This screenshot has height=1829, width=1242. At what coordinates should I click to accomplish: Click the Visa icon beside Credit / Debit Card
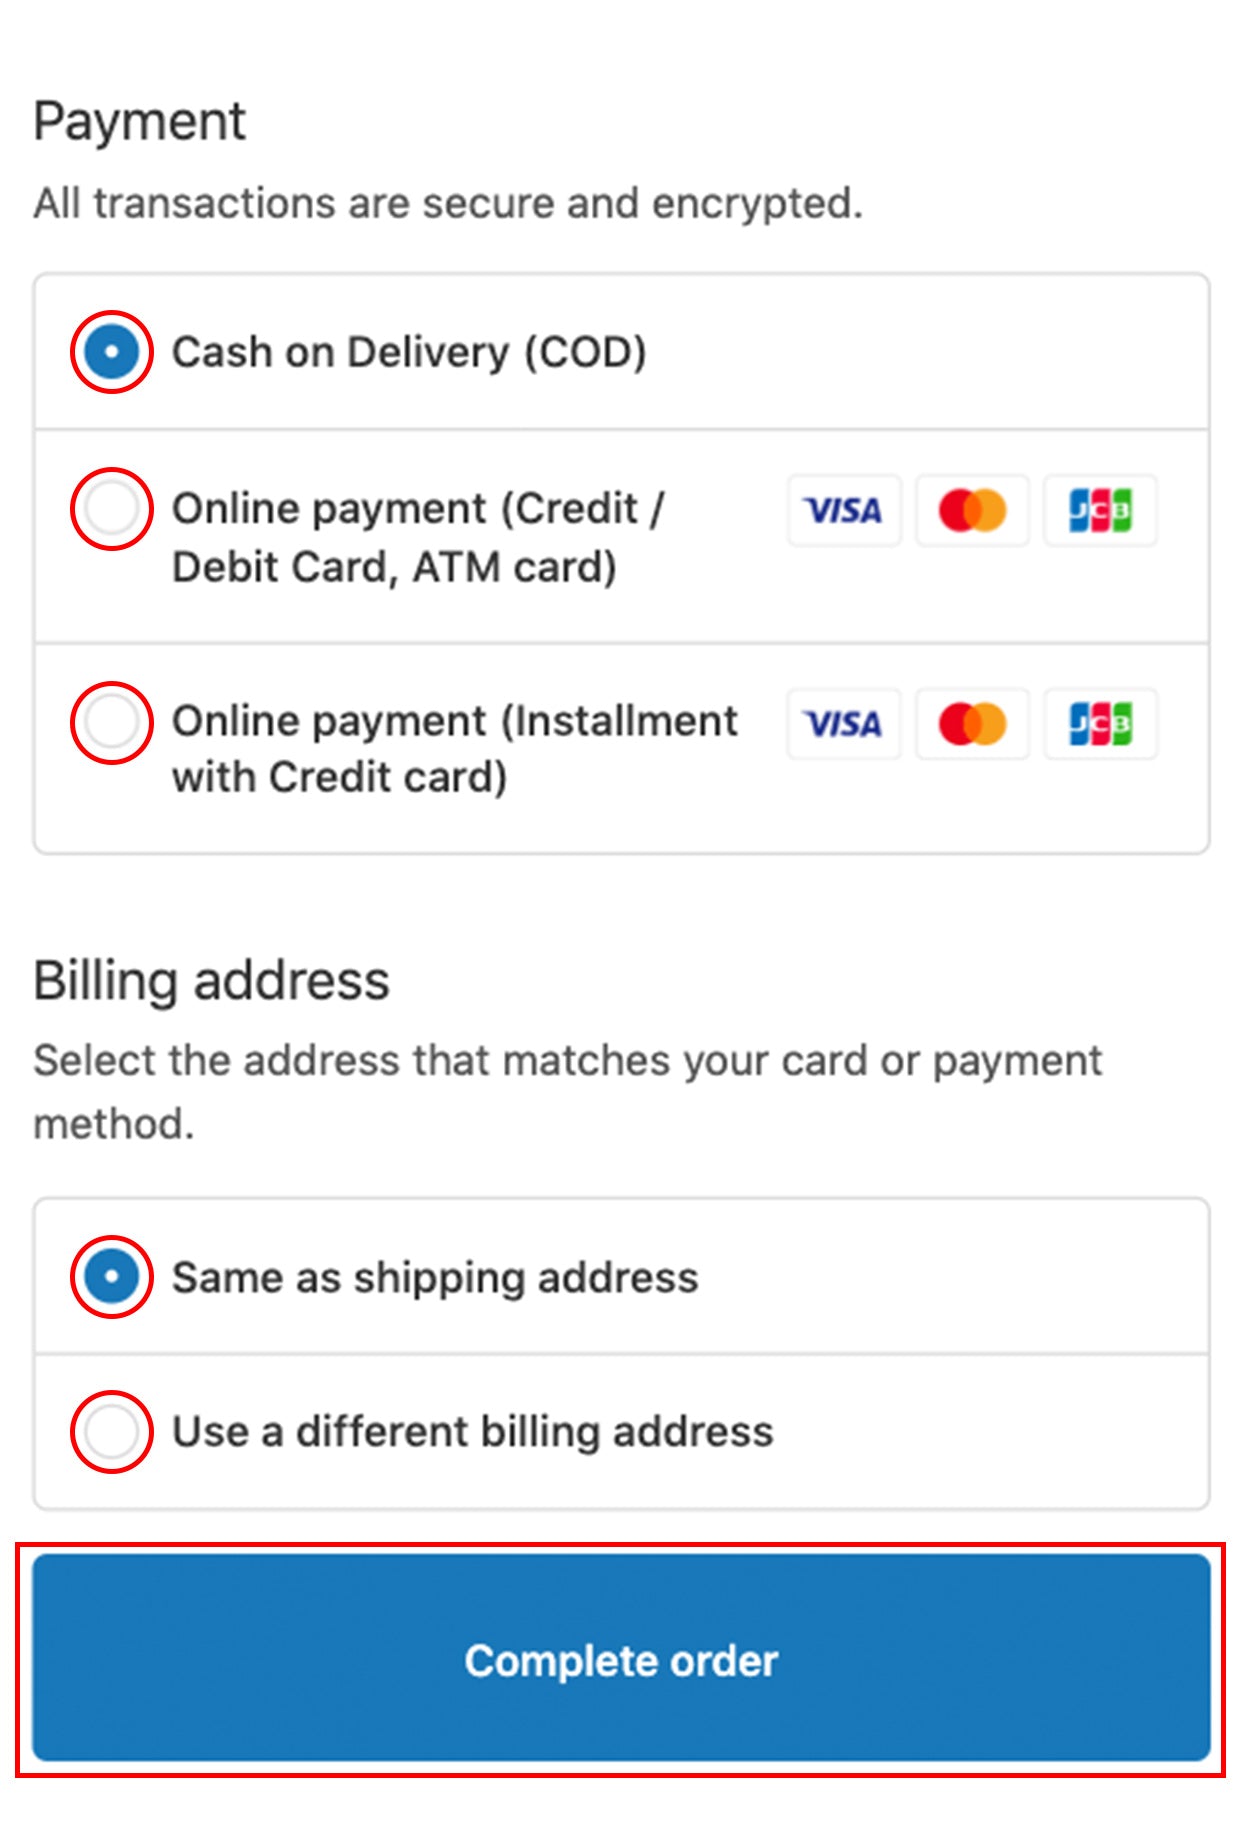coord(844,511)
